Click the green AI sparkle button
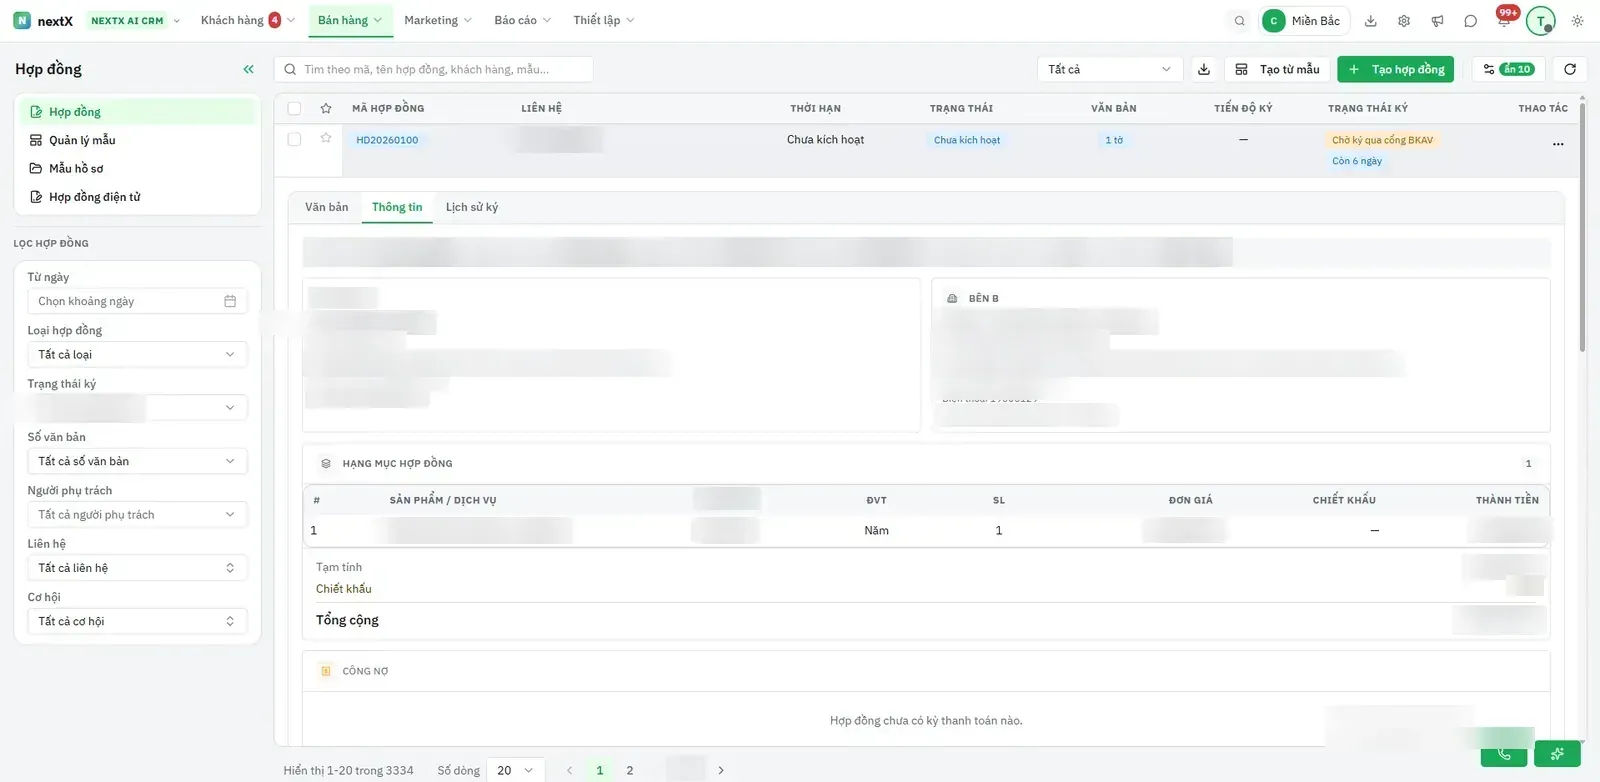Viewport: 1600px width, 782px height. click(1557, 754)
